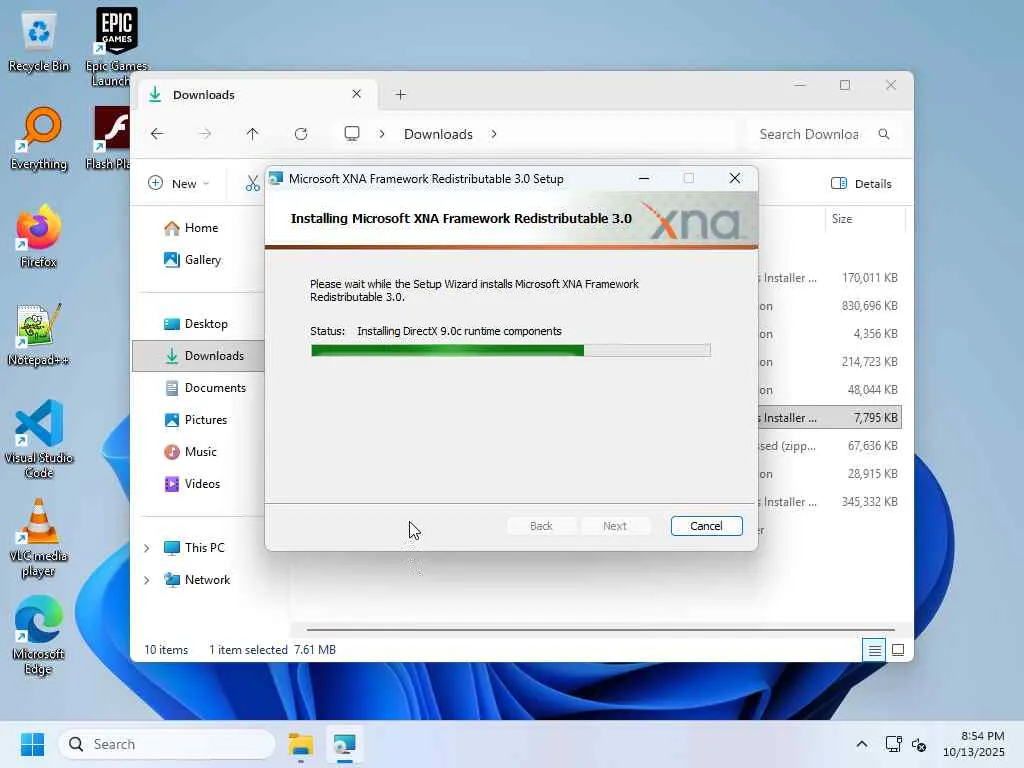The image size is (1024, 768).
Task: Click the horizontal scrollbar in Explorer
Action: click(x=600, y=630)
